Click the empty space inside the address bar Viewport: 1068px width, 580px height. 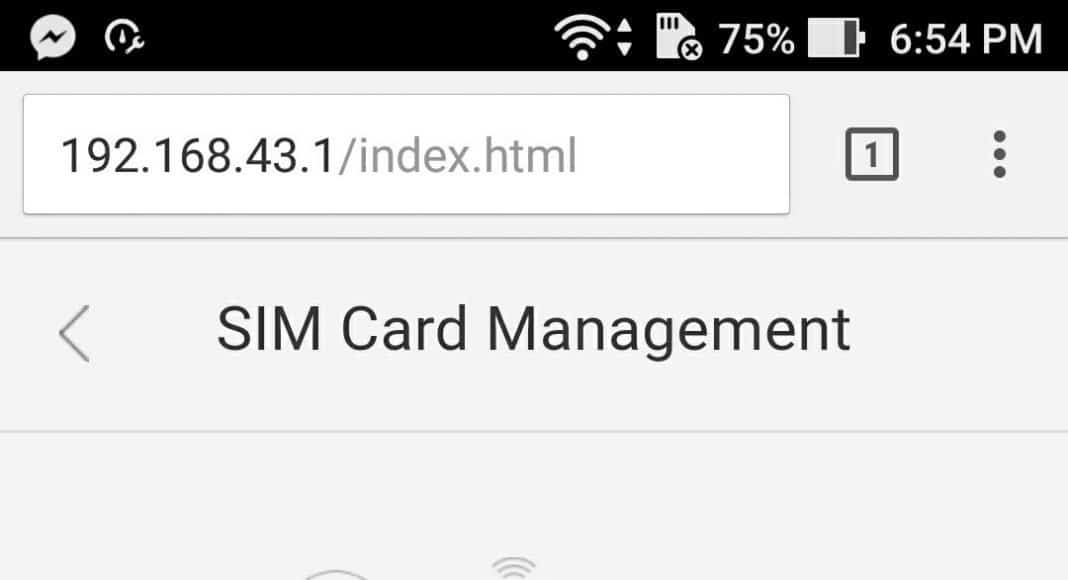point(681,155)
